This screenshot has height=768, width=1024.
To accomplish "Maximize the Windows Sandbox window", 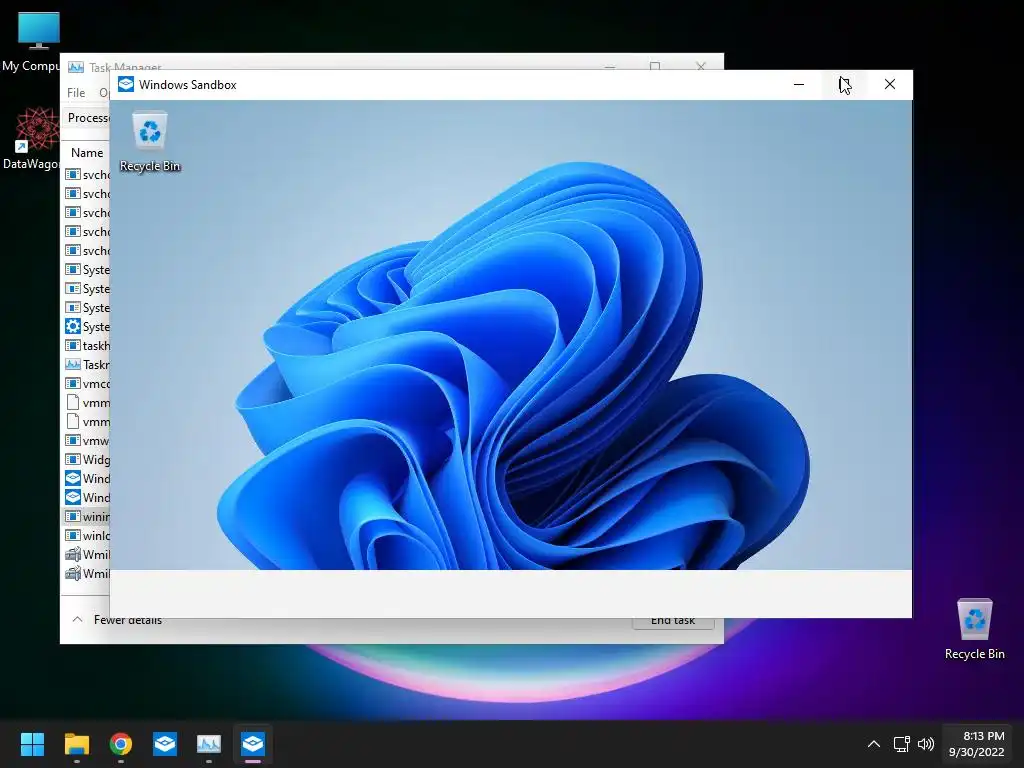I will click(x=844, y=84).
